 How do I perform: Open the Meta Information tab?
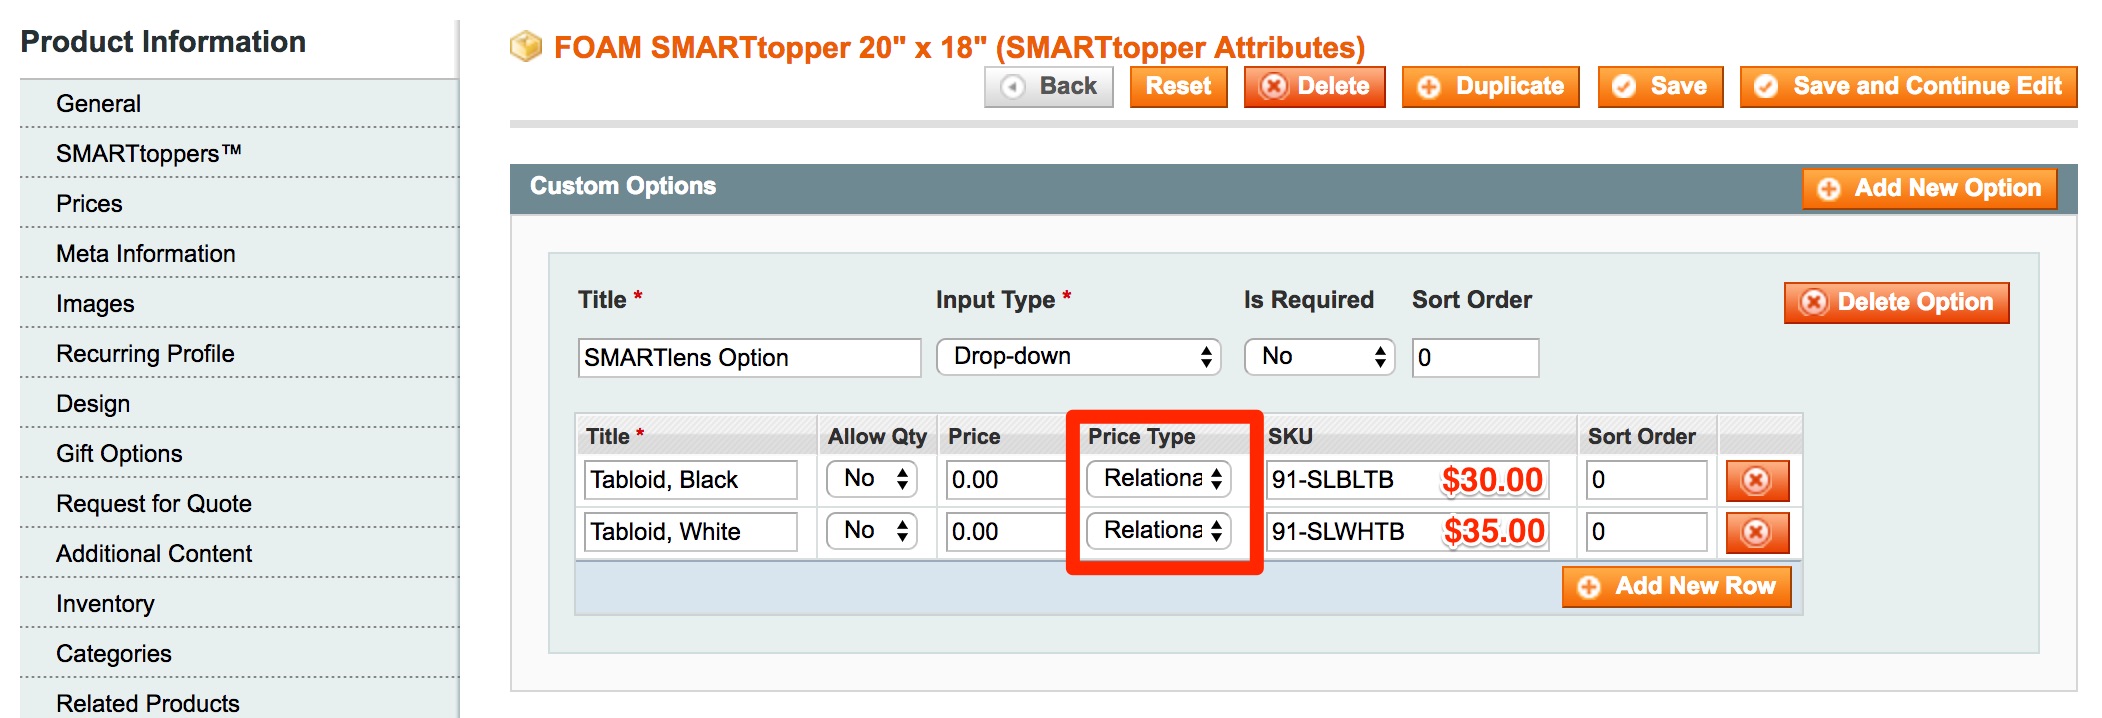240,254
